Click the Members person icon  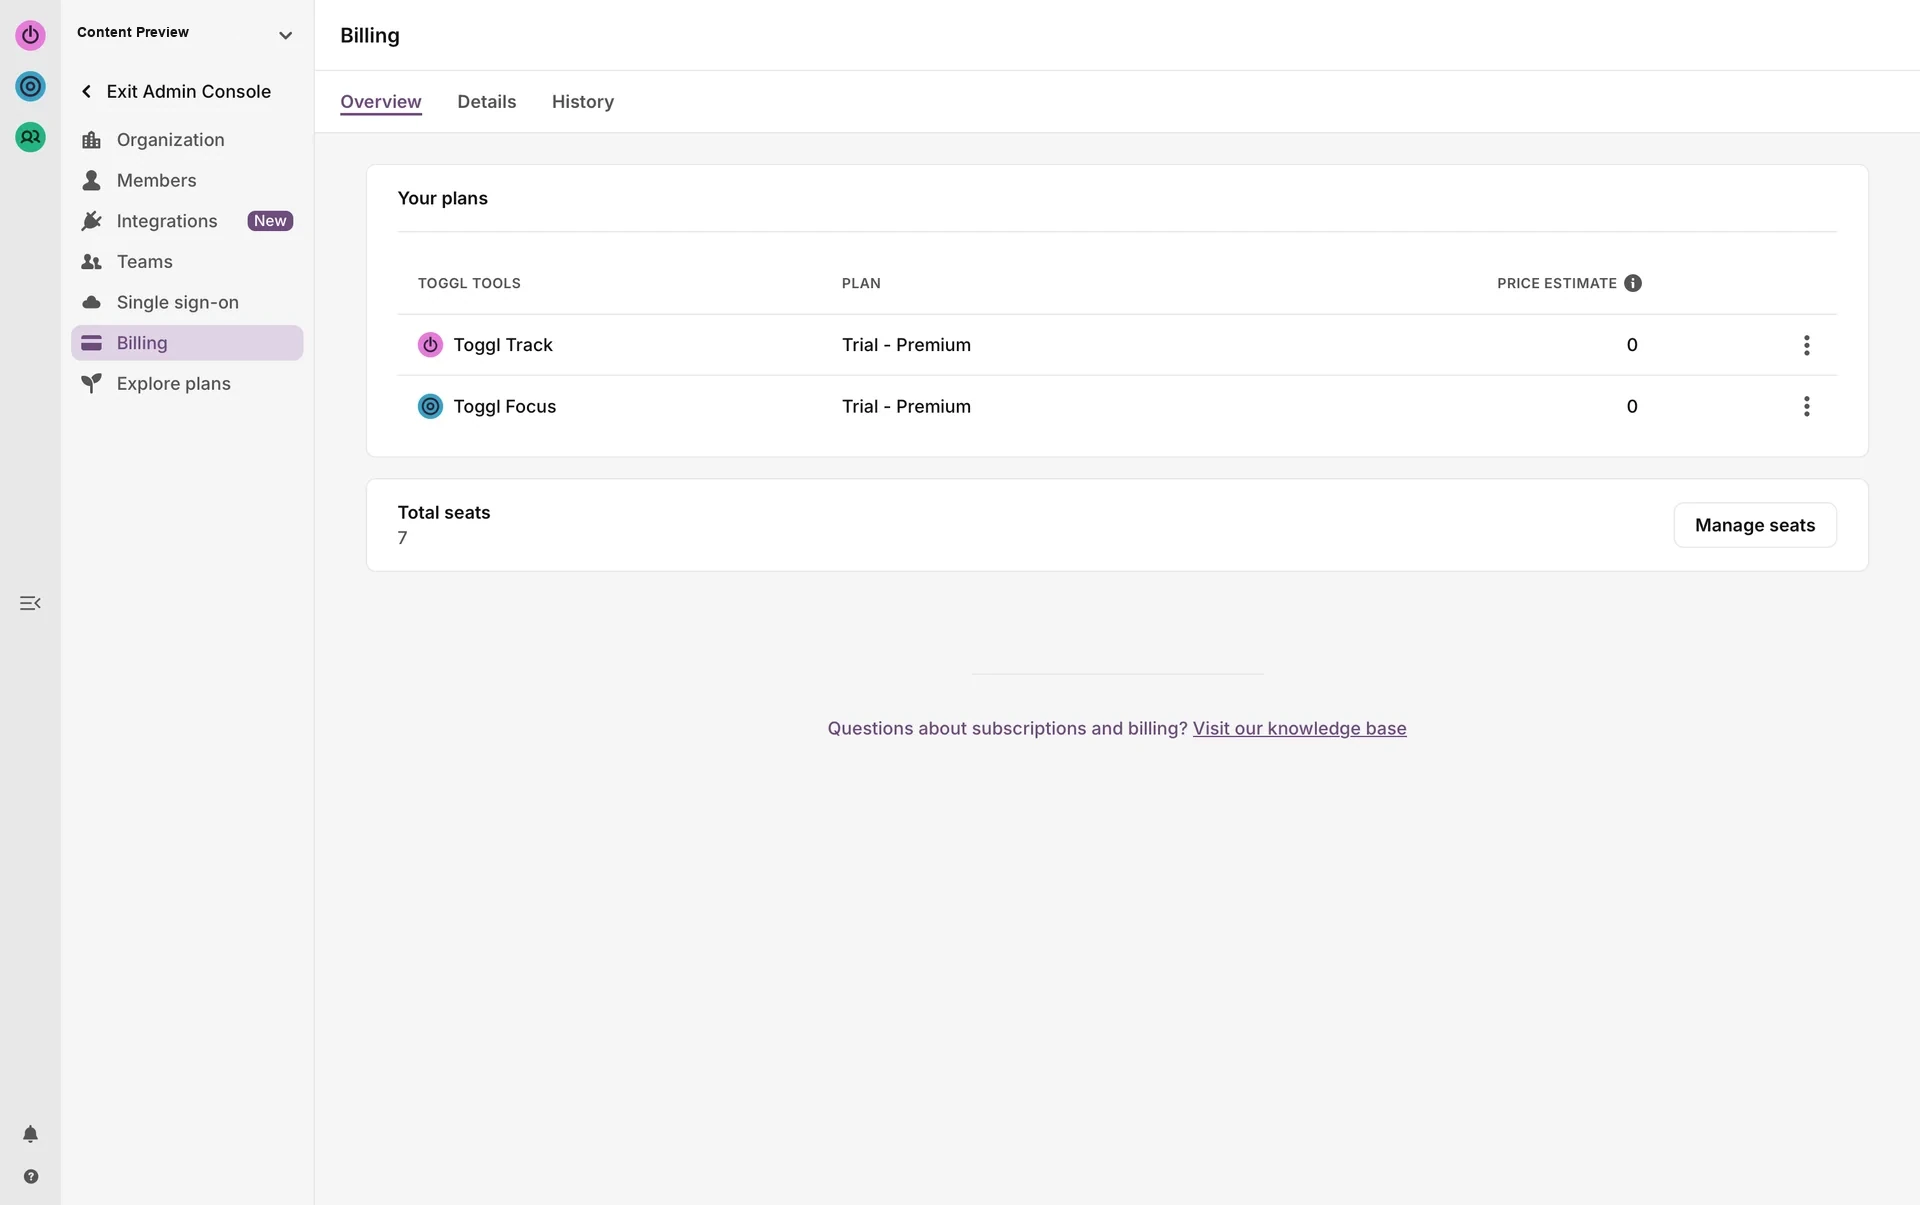91,180
